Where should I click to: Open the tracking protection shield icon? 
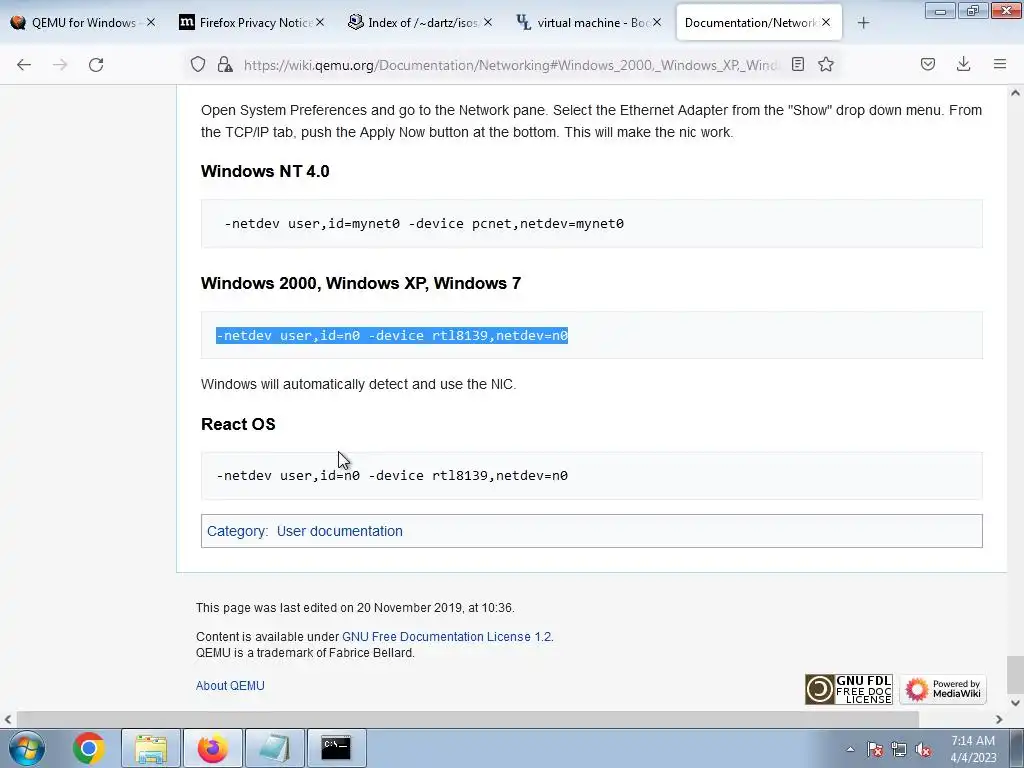coord(198,64)
